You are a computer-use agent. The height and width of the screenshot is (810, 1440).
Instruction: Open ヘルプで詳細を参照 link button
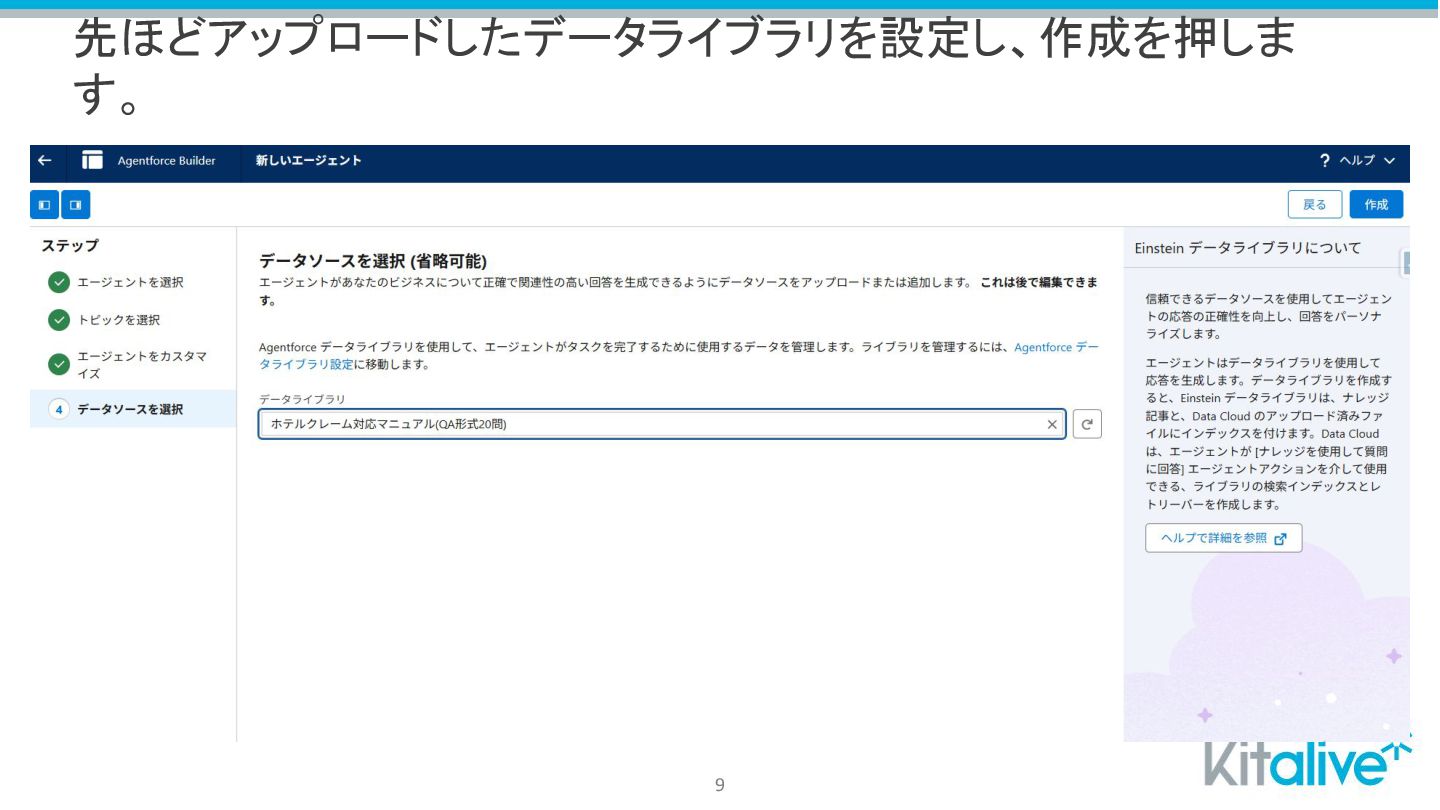(1224, 538)
